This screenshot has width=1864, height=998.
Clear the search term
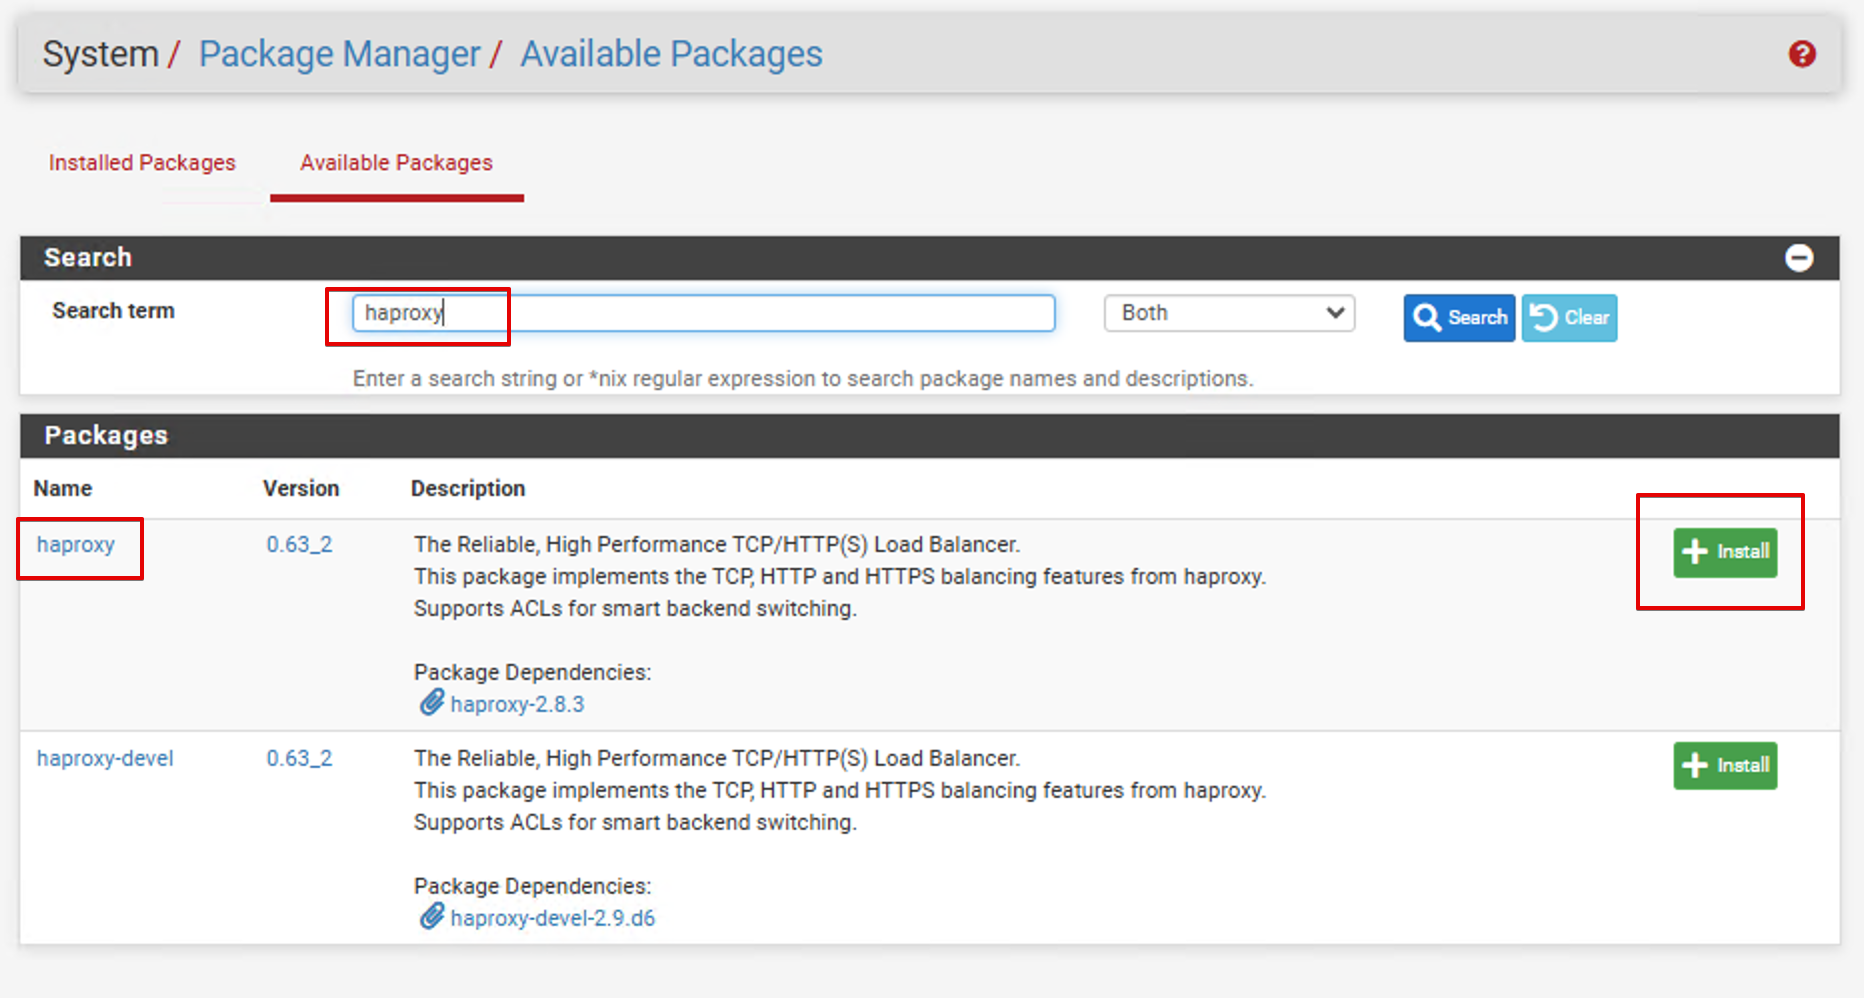[x=1569, y=318]
